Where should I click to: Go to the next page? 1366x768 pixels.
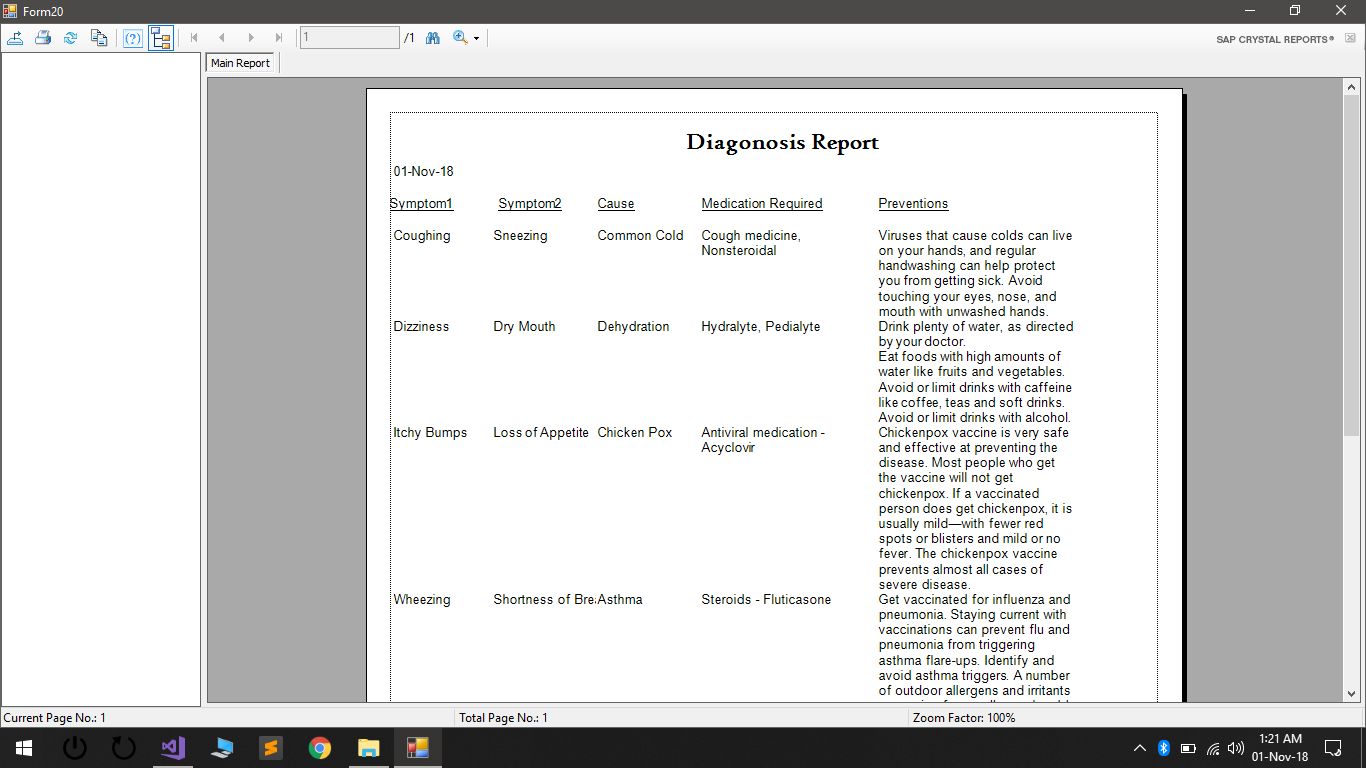click(250, 38)
